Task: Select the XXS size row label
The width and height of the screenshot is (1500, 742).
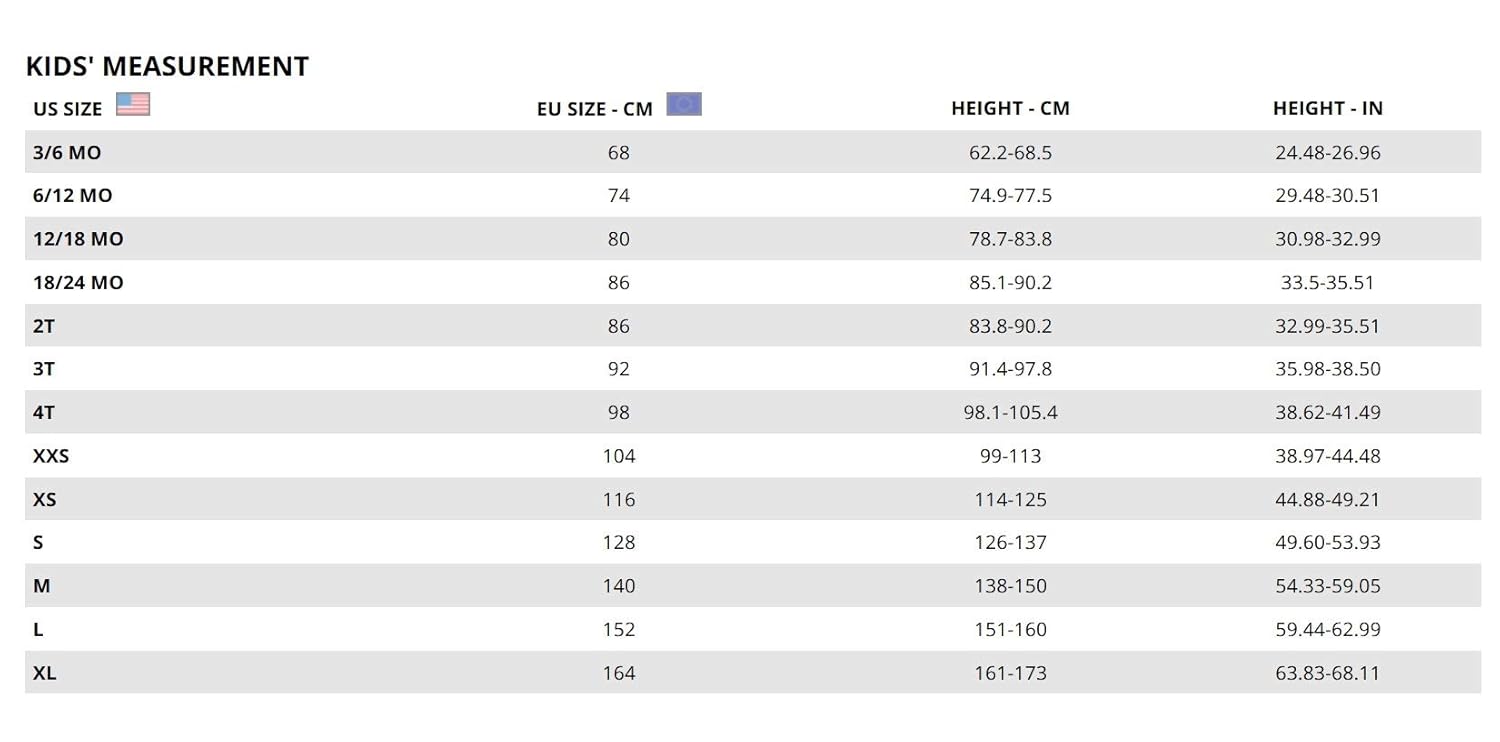Action: click(51, 456)
